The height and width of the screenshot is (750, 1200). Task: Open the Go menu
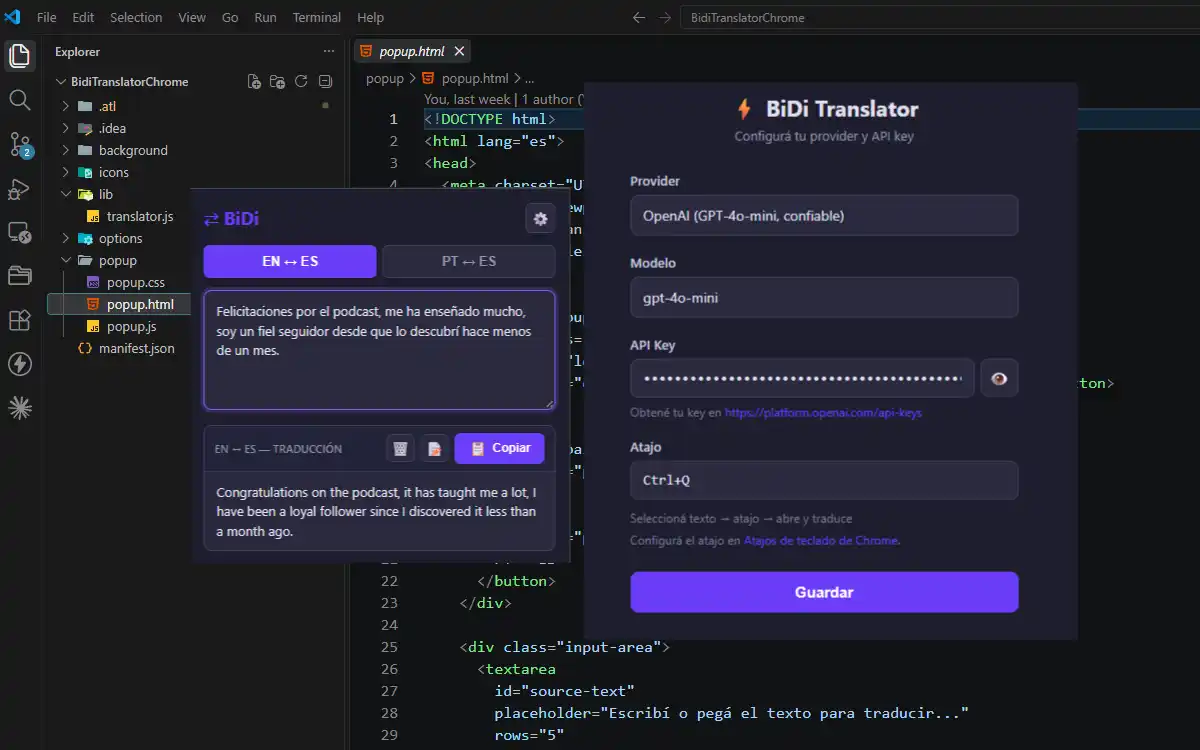[x=230, y=17]
